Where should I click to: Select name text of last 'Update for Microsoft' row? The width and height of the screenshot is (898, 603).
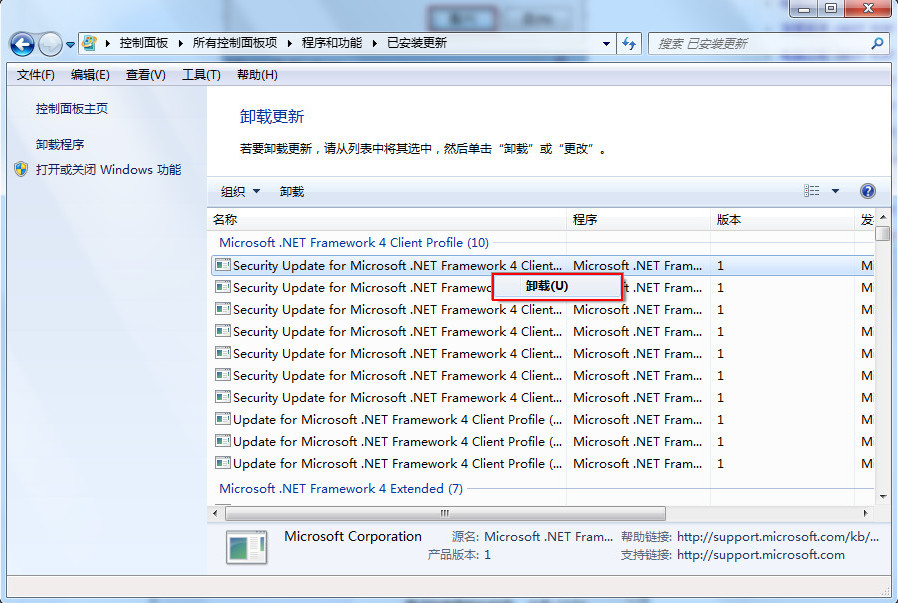pyautogui.click(x=397, y=464)
